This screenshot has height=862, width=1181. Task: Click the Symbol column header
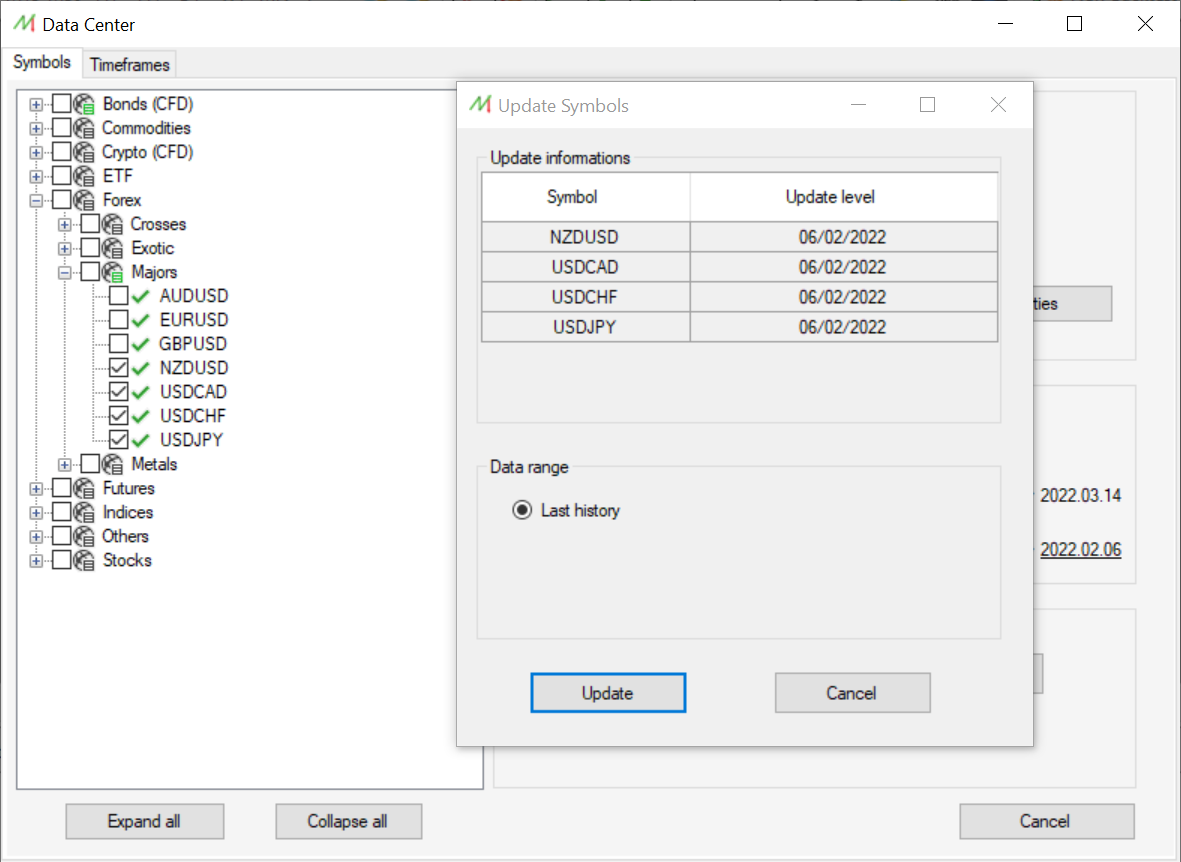point(585,197)
